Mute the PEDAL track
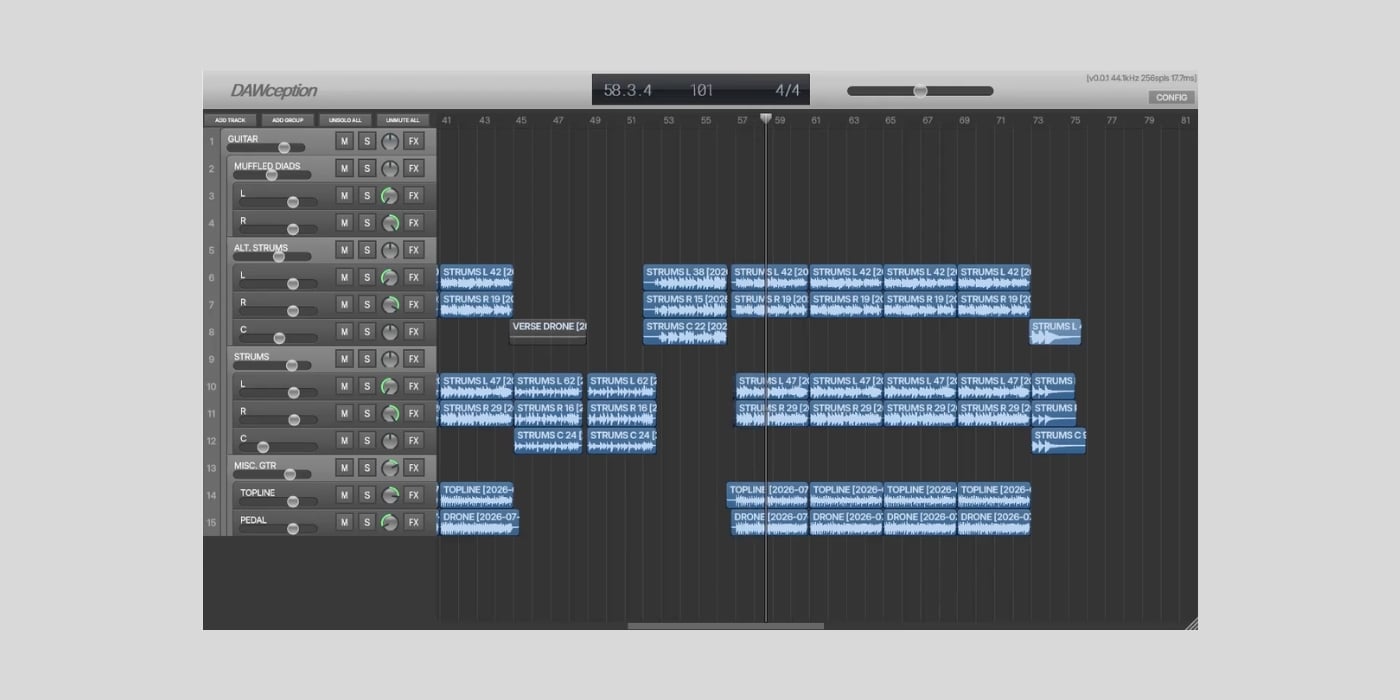This screenshot has width=1400, height=700. (x=344, y=522)
